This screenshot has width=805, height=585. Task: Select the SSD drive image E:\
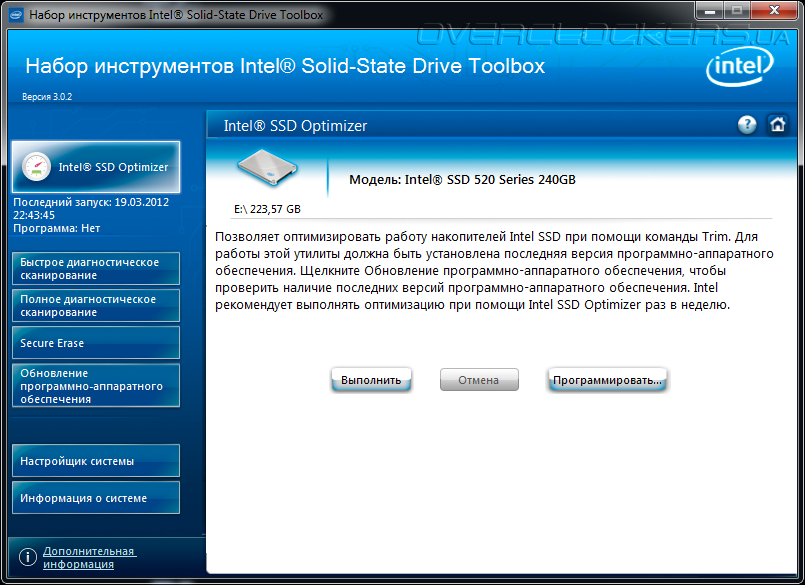pyautogui.click(x=267, y=167)
